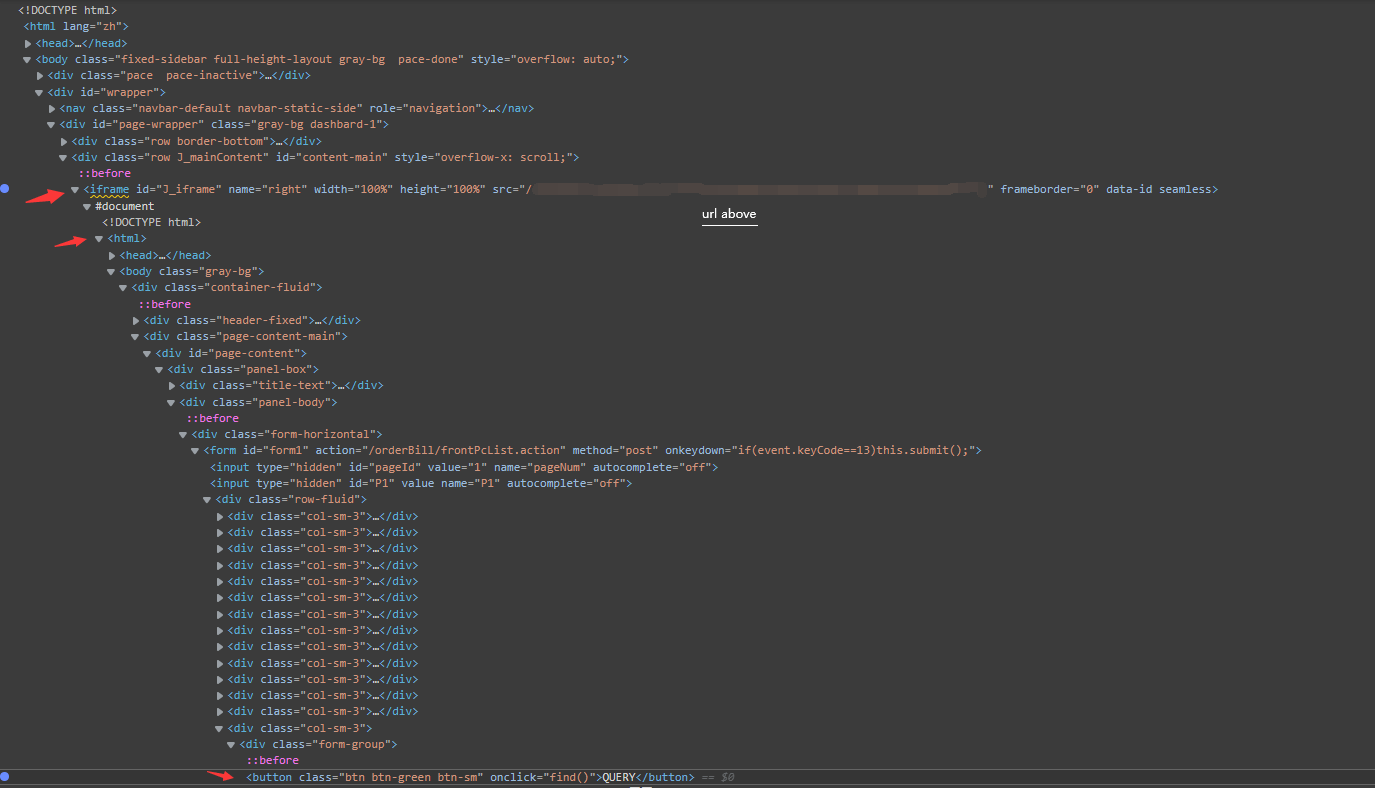Collapse the div id="page-wrapper" node
This screenshot has width=1375, height=788.
coord(52,124)
